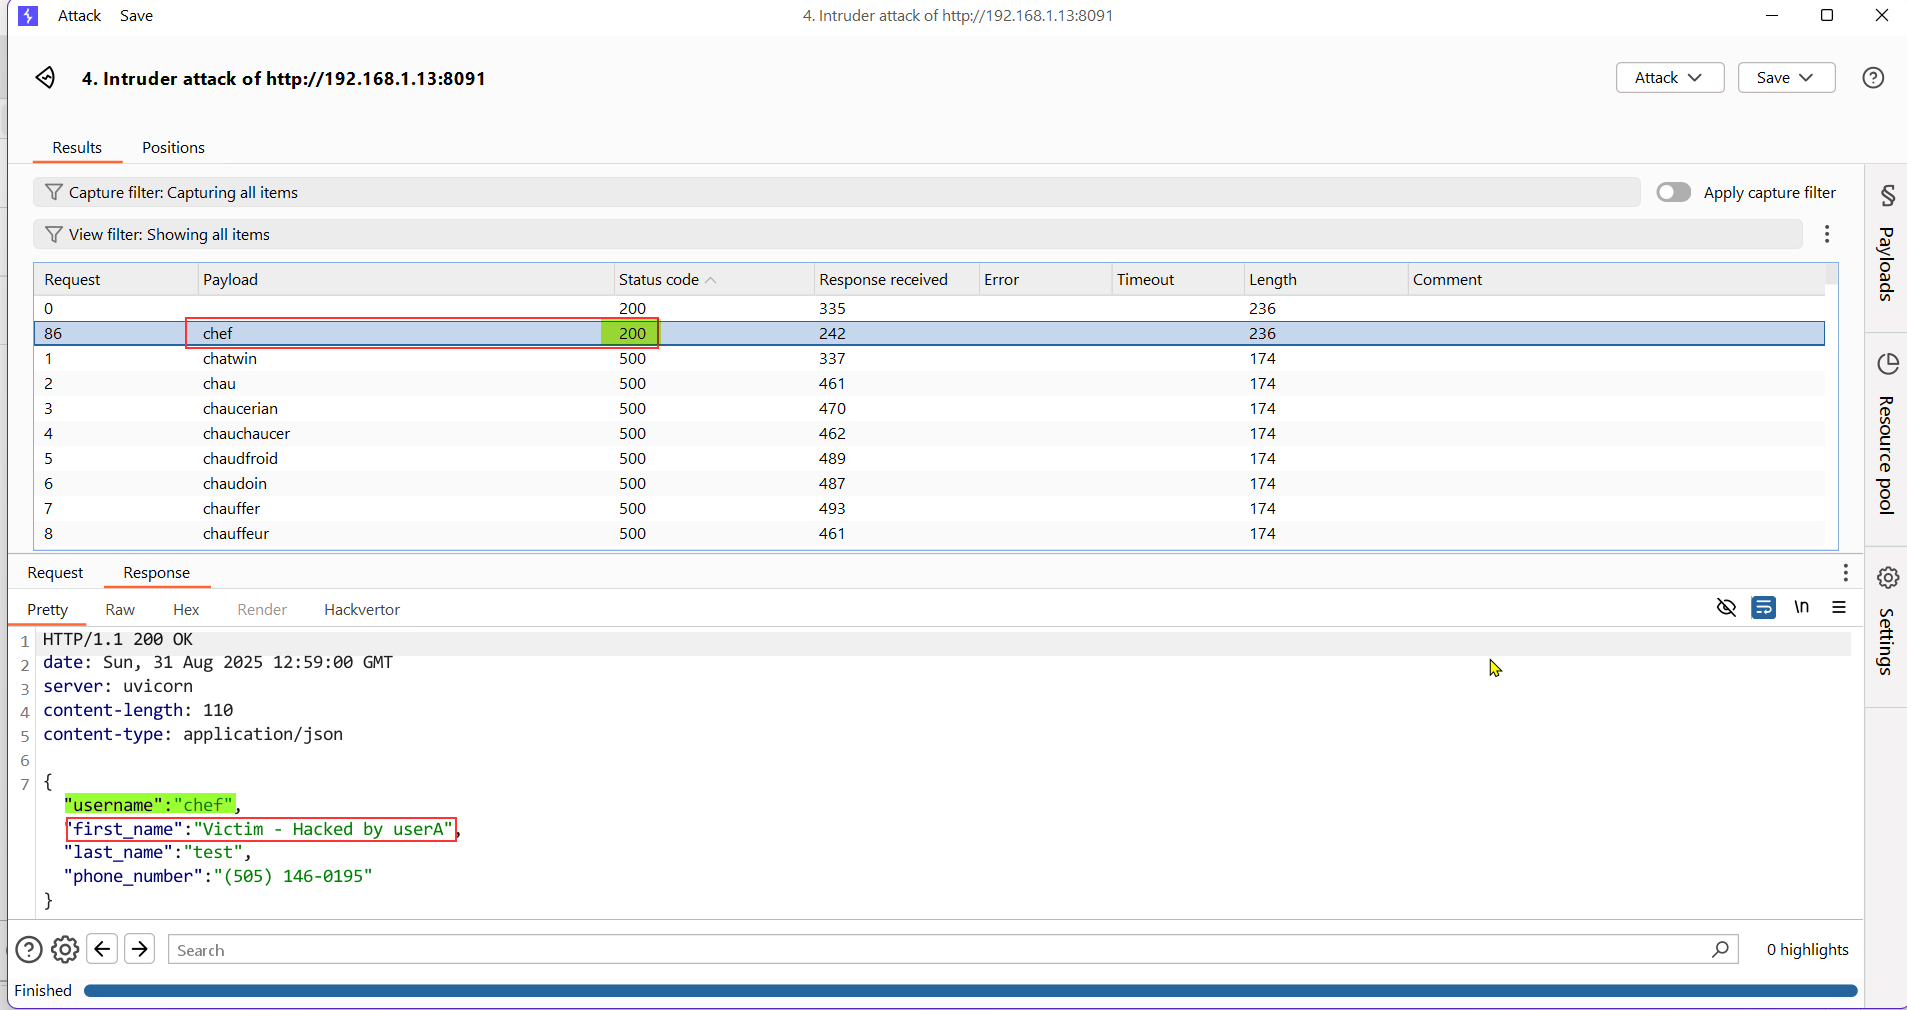The height and width of the screenshot is (1010, 1907).
Task: Click the Finished attack progress bar
Action: tap(970, 991)
